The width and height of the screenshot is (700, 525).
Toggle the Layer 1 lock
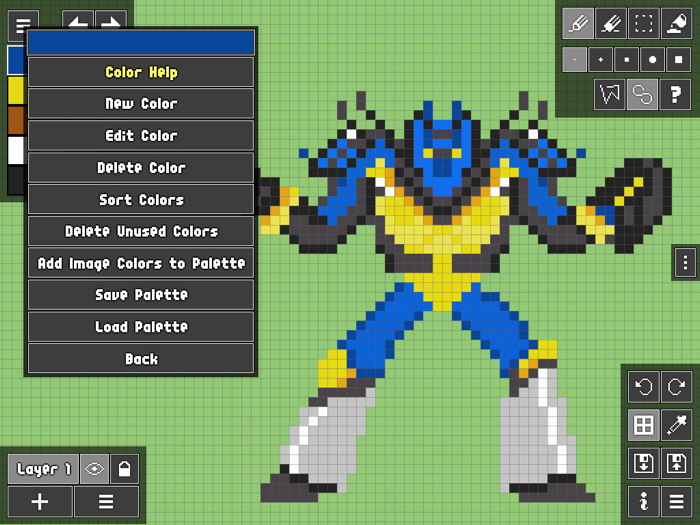coord(125,469)
